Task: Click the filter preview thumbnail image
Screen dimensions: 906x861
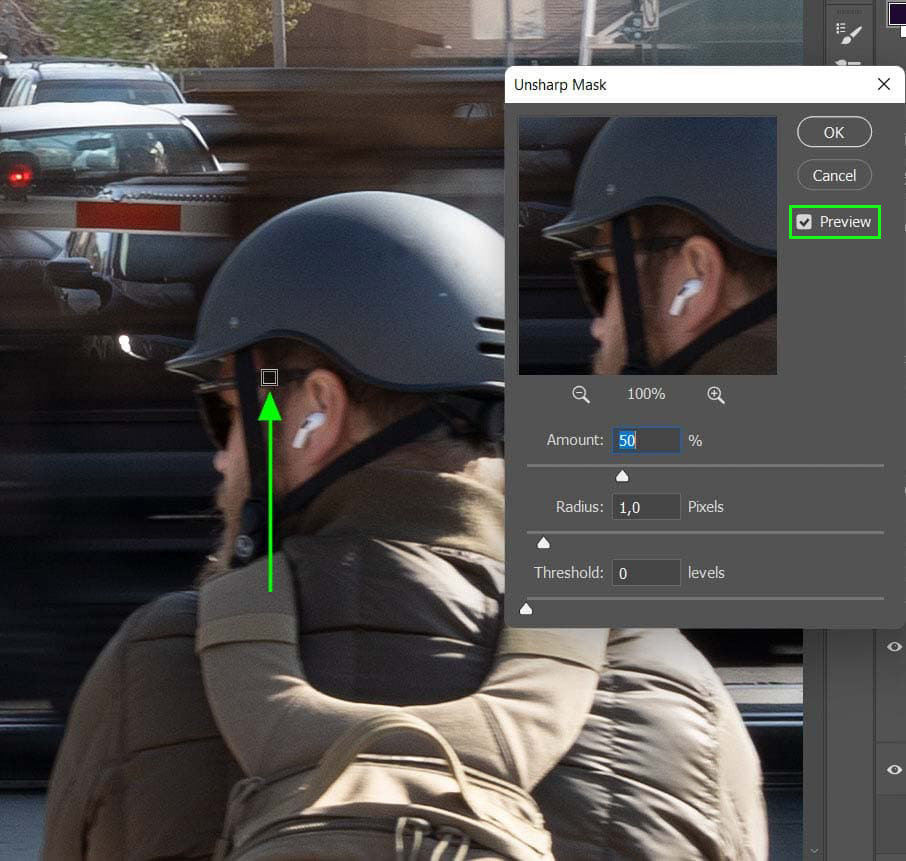Action: tap(647, 246)
